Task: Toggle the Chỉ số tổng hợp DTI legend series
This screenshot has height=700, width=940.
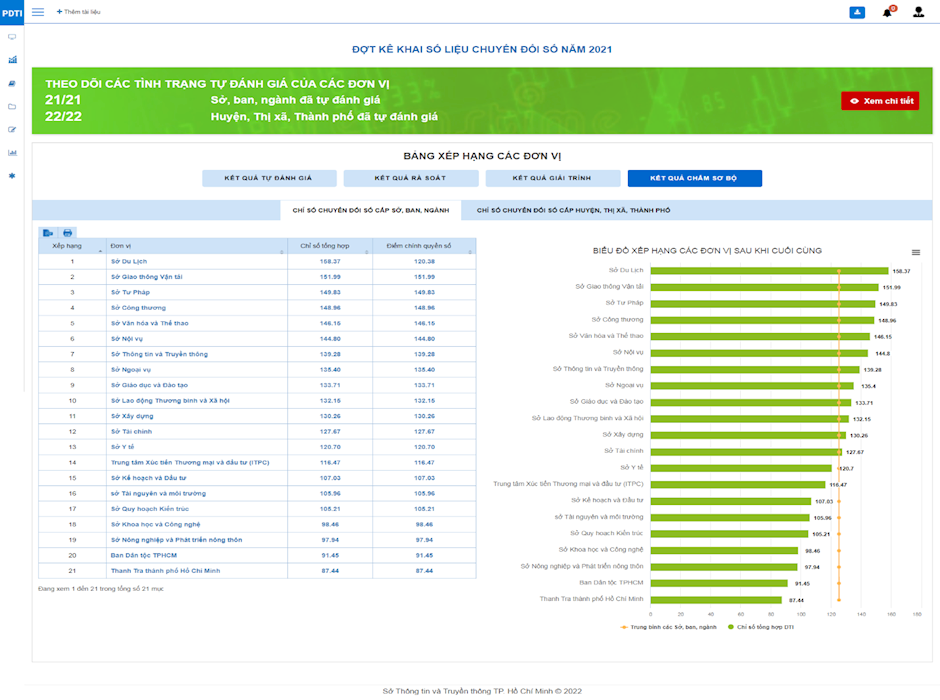Action: (761, 627)
